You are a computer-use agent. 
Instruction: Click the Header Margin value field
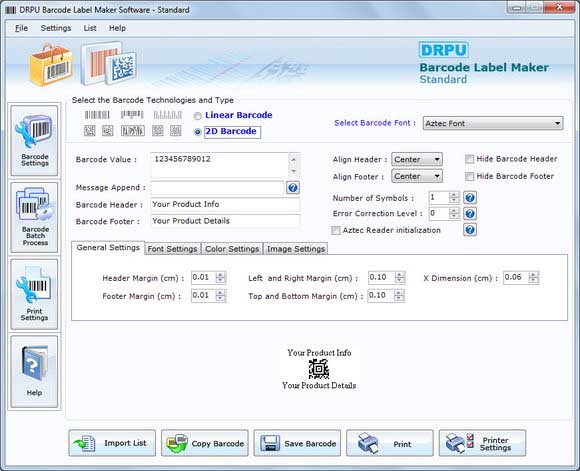[203, 277]
